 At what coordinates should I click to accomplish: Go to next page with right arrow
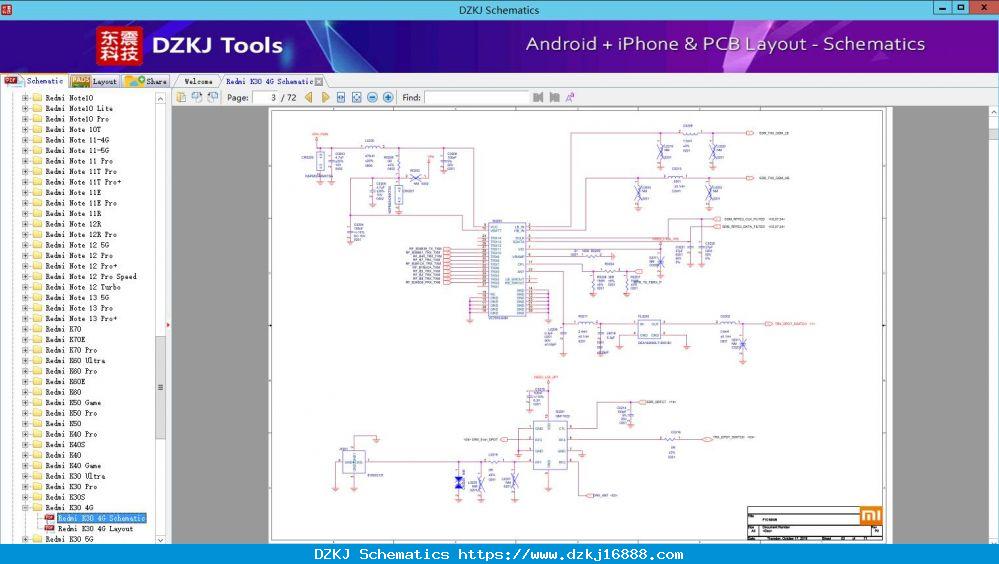coord(325,98)
